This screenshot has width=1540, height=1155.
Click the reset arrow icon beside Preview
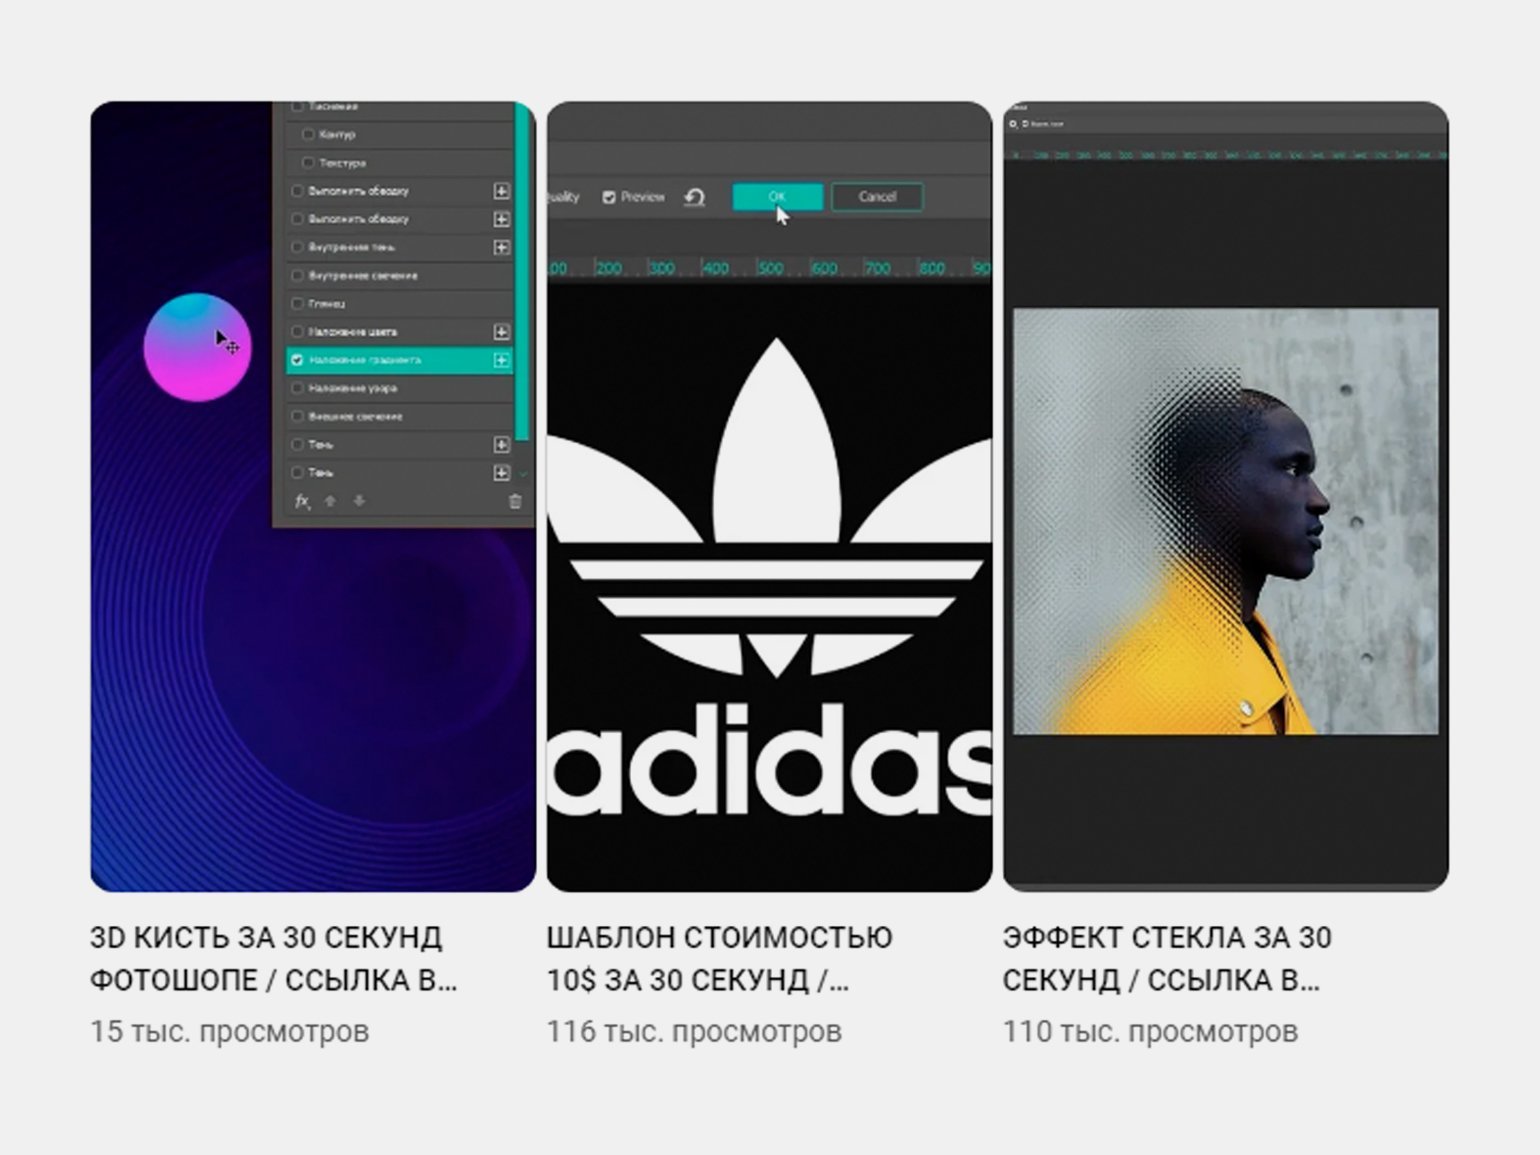pyautogui.click(x=694, y=198)
